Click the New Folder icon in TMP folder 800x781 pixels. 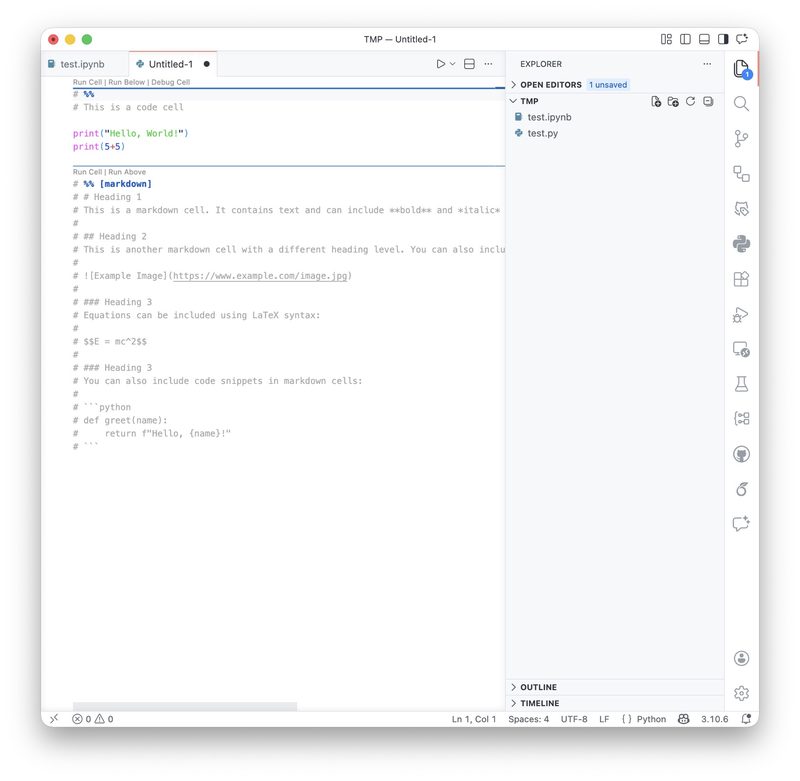click(x=673, y=102)
